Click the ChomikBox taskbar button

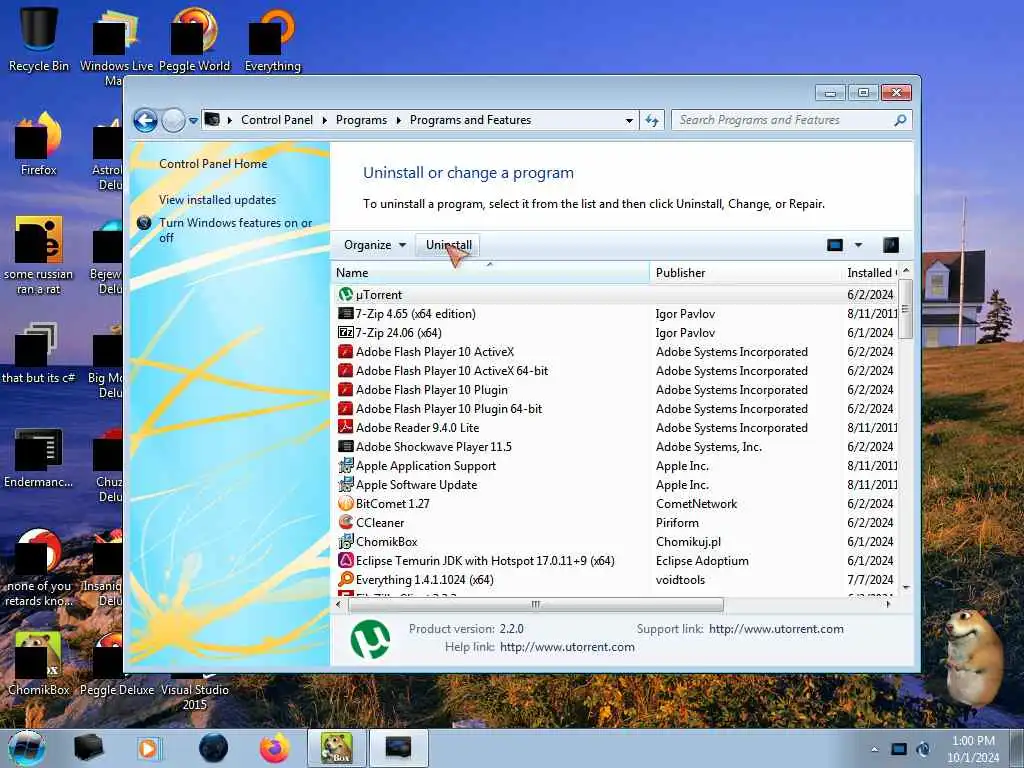pos(337,748)
